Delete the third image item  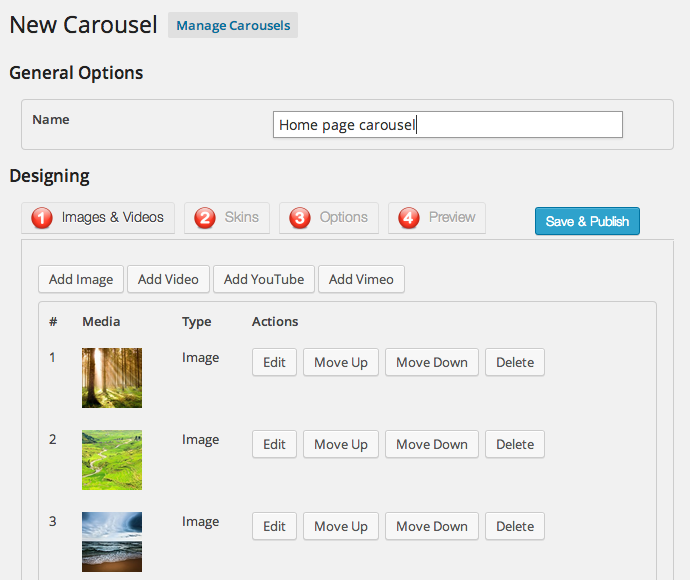(515, 526)
